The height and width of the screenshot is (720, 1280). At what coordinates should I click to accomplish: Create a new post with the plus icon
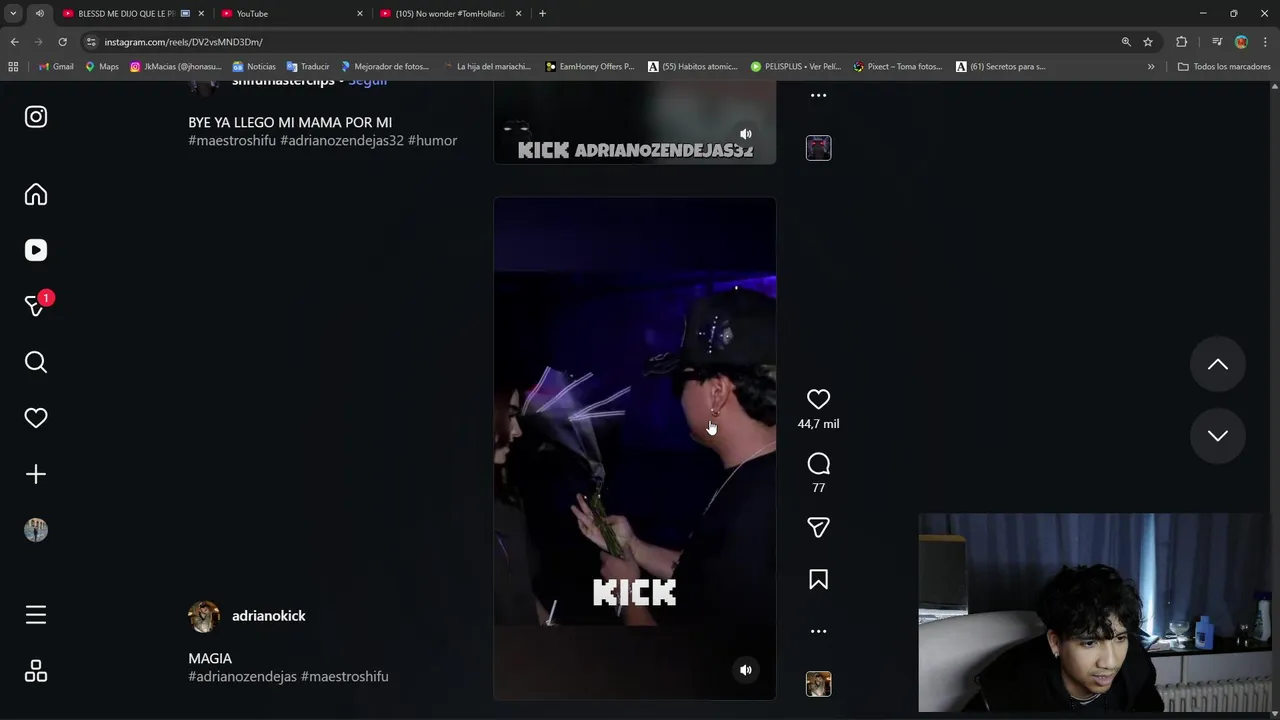pos(36,474)
